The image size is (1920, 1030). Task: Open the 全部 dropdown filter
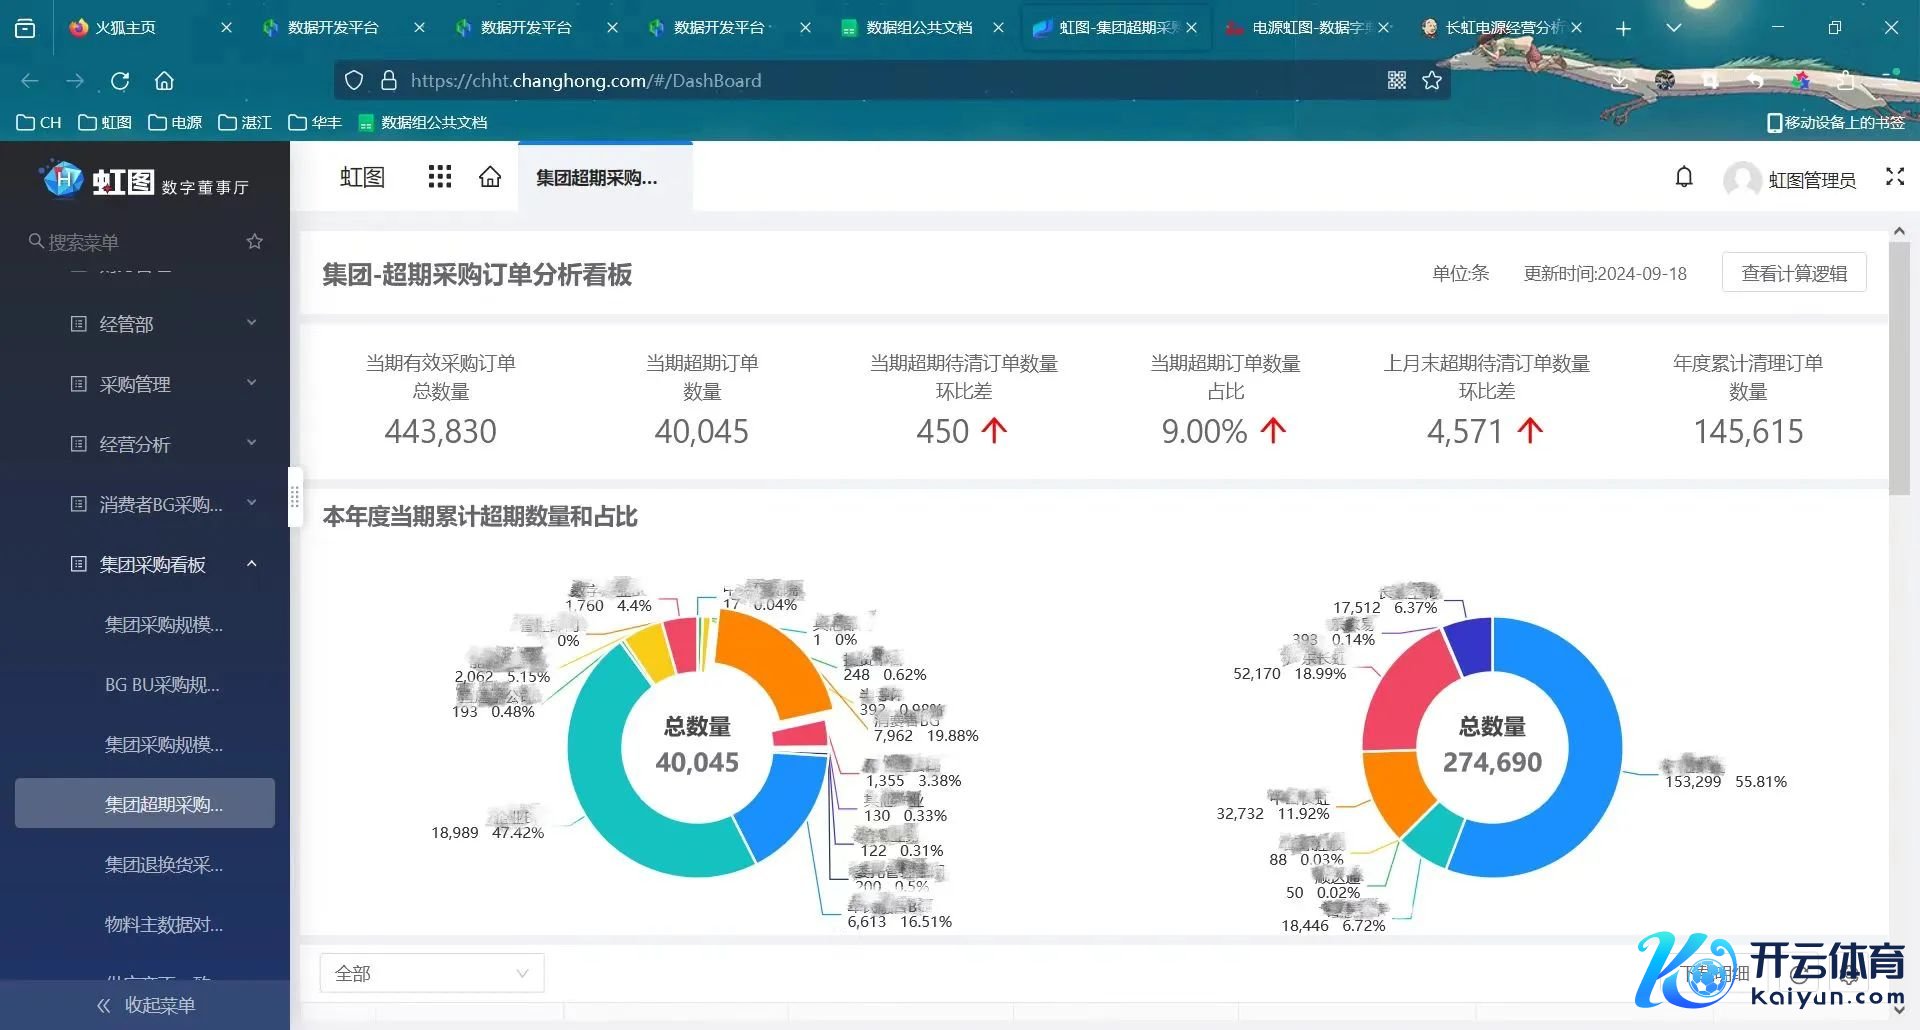coord(431,973)
